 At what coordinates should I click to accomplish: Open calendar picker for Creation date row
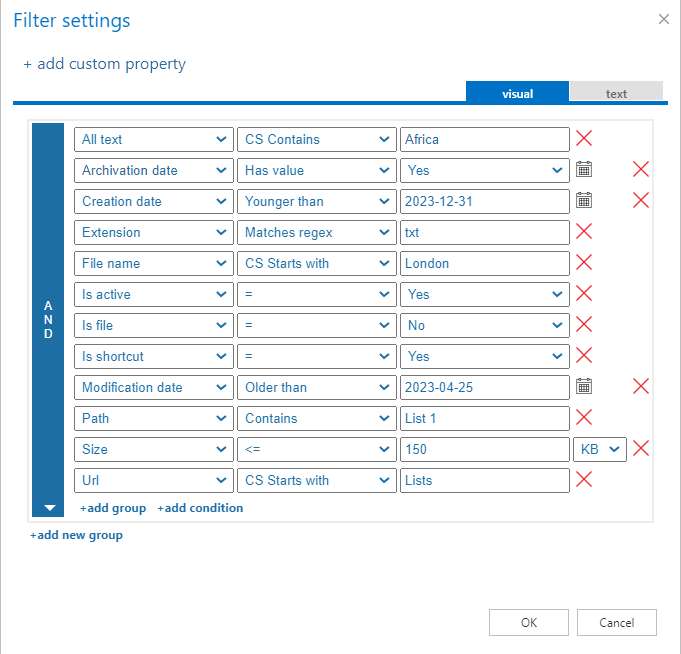tap(585, 201)
